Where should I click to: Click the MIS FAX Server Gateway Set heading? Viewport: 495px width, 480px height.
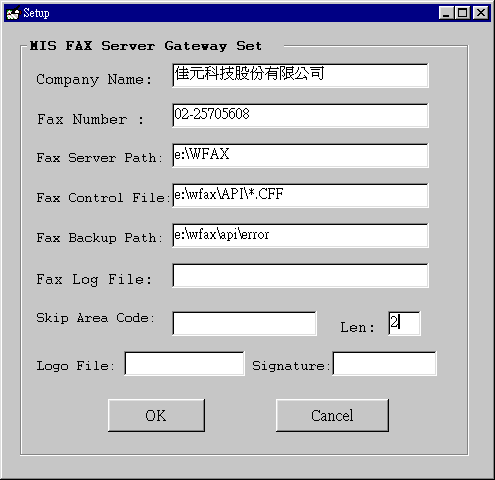146,46
